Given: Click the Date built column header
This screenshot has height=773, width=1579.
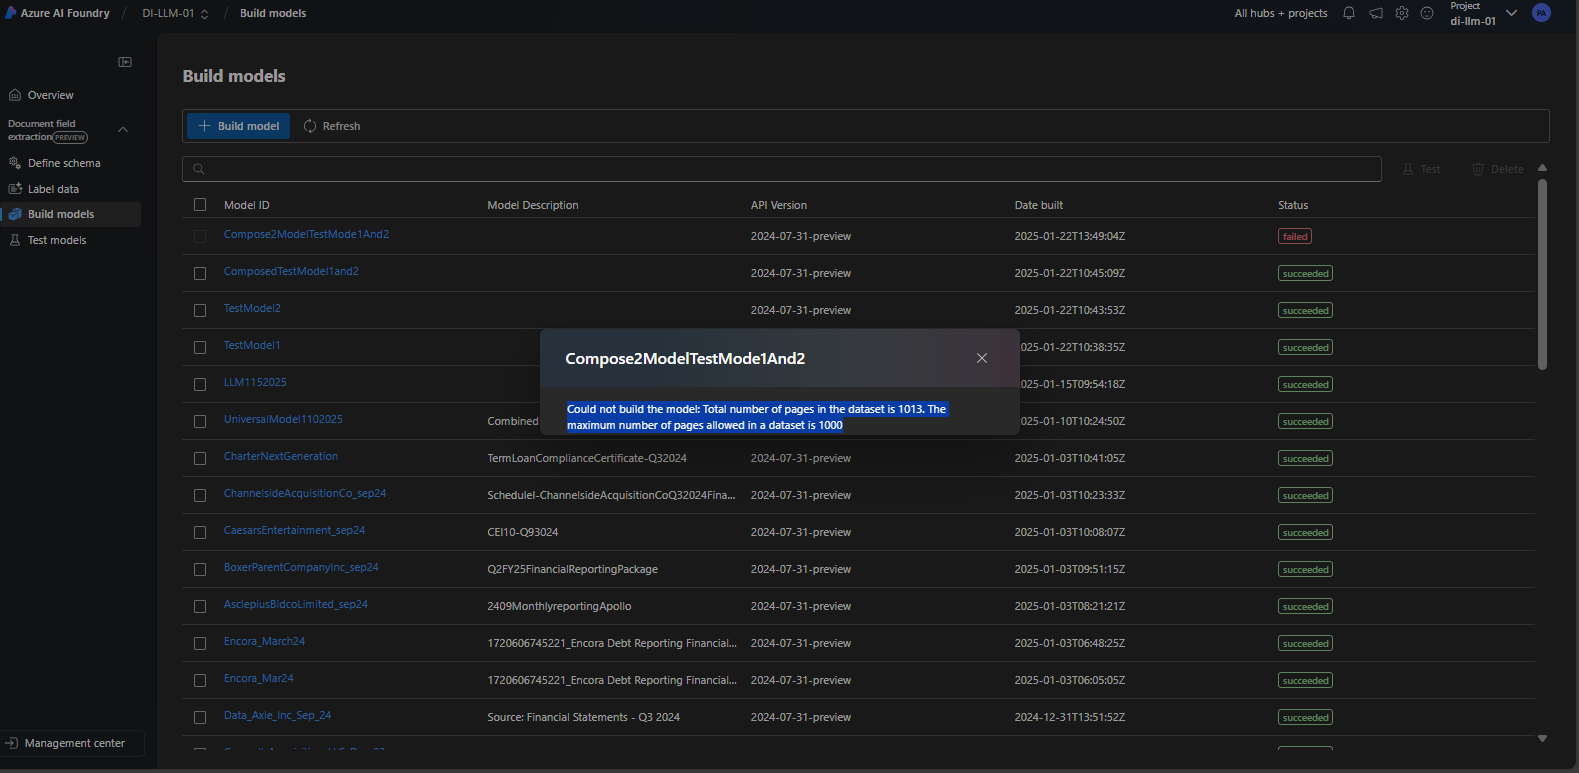Looking at the screenshot, I should pyautogui.click(x=1039, y=205).
